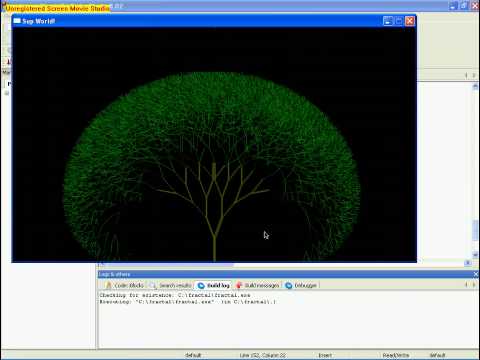Image resolution: width=480 pixels, height=360 pixels.
Task: Minimize the Code::Blocks main window
Action: coord(453,5)
